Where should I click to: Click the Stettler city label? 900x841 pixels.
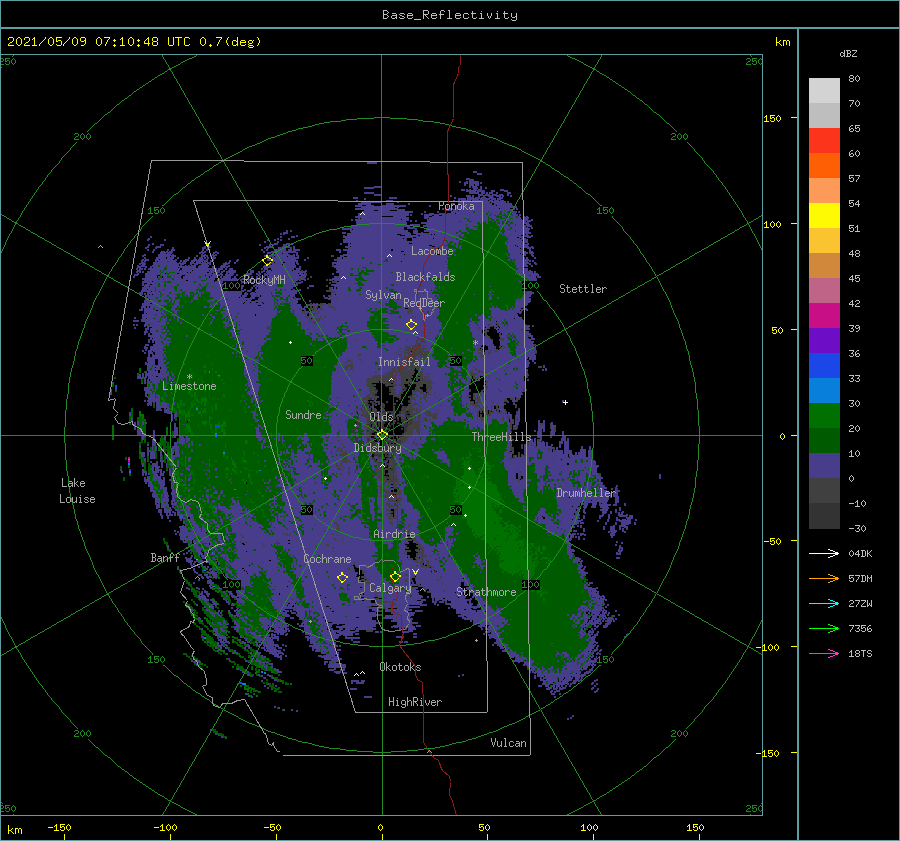tap(583, 289)
